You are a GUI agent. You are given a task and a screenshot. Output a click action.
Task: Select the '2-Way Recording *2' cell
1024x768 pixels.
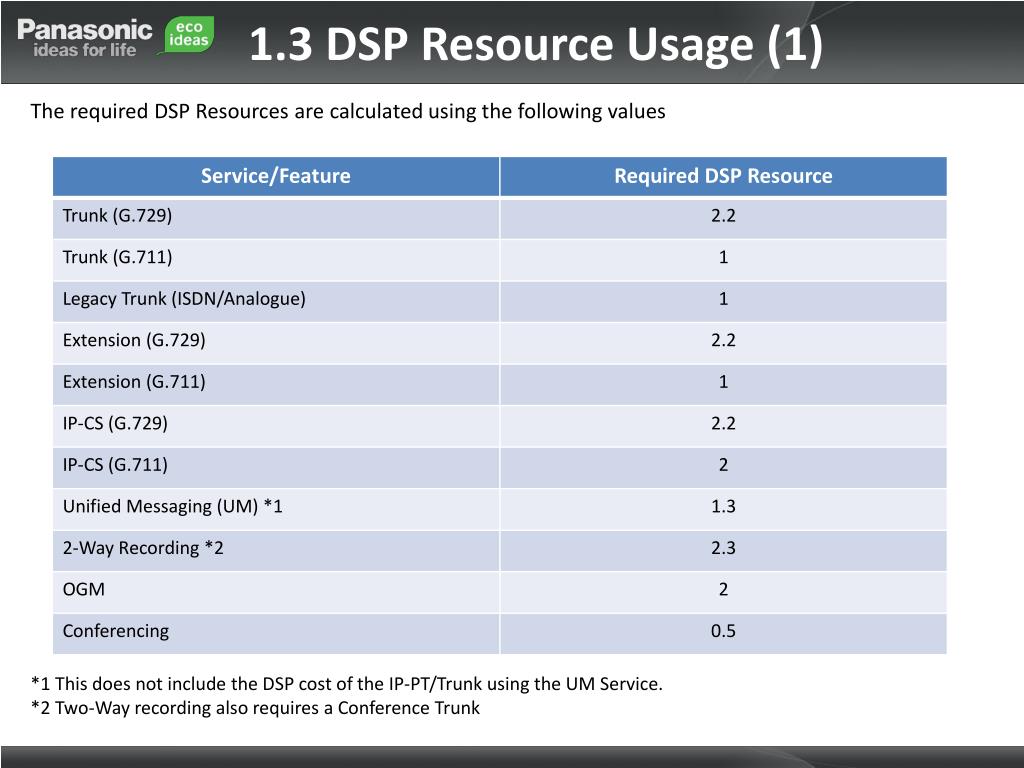coord(276,550)
